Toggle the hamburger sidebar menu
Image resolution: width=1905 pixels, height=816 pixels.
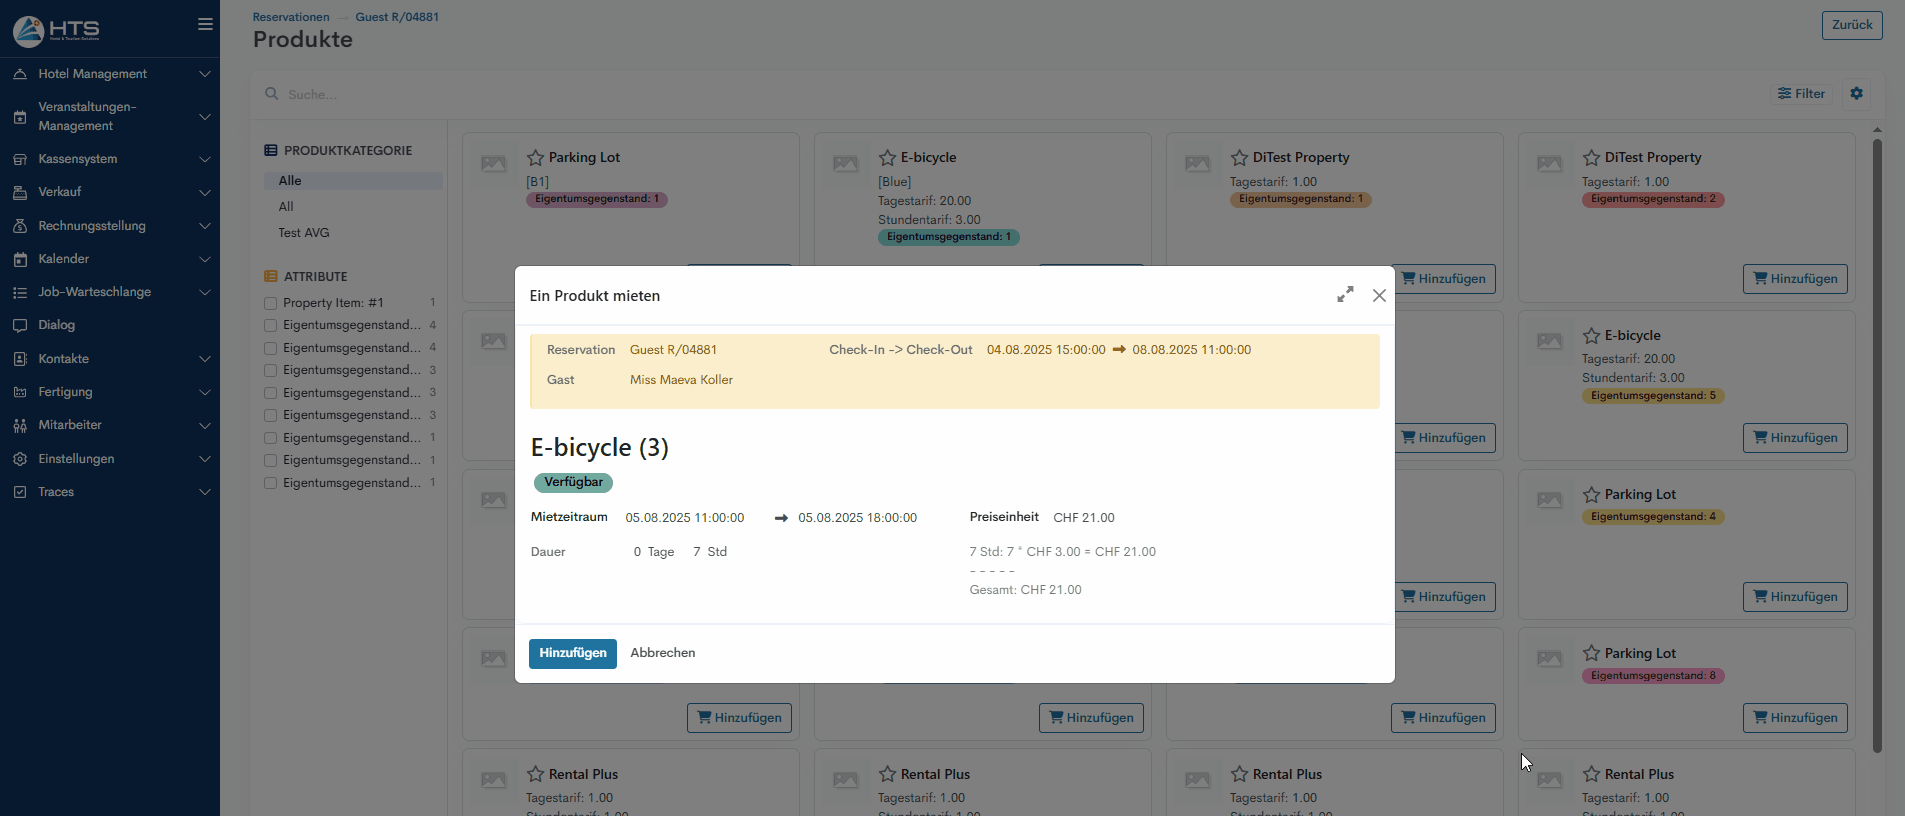pyautogui.click(x=205, y=24)
